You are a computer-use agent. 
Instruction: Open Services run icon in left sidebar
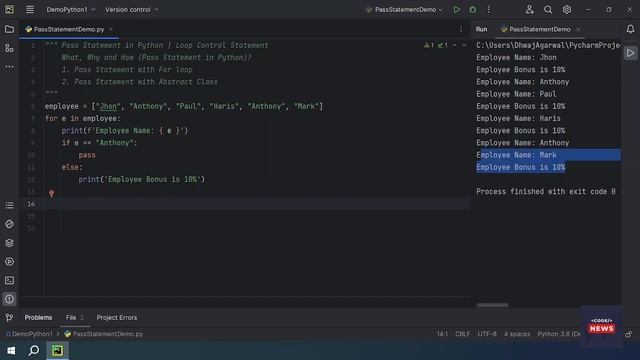[9, 262]
